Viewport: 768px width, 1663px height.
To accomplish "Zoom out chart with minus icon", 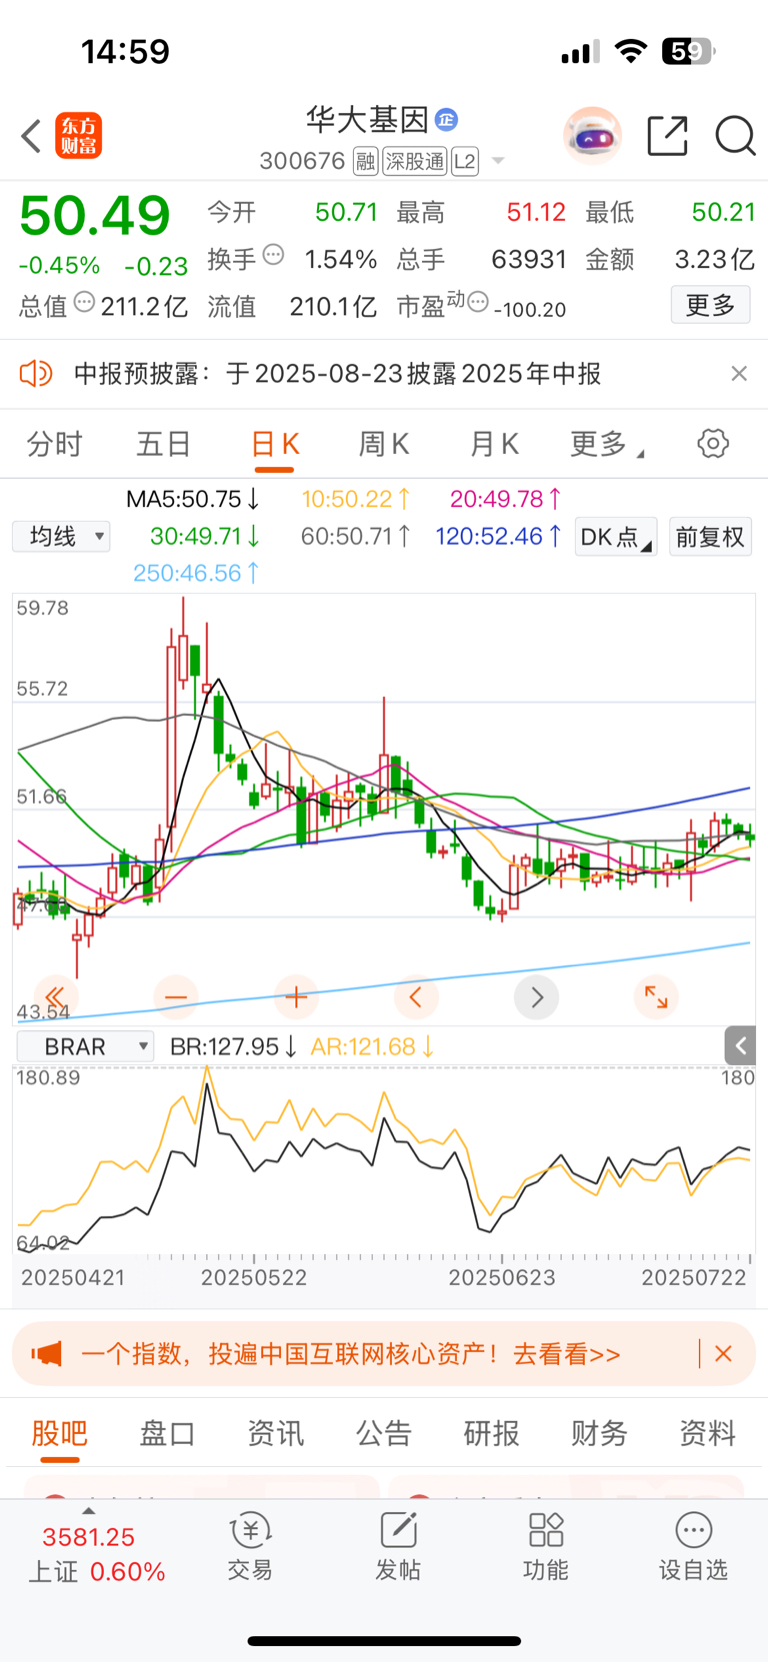I will [176, 997].
